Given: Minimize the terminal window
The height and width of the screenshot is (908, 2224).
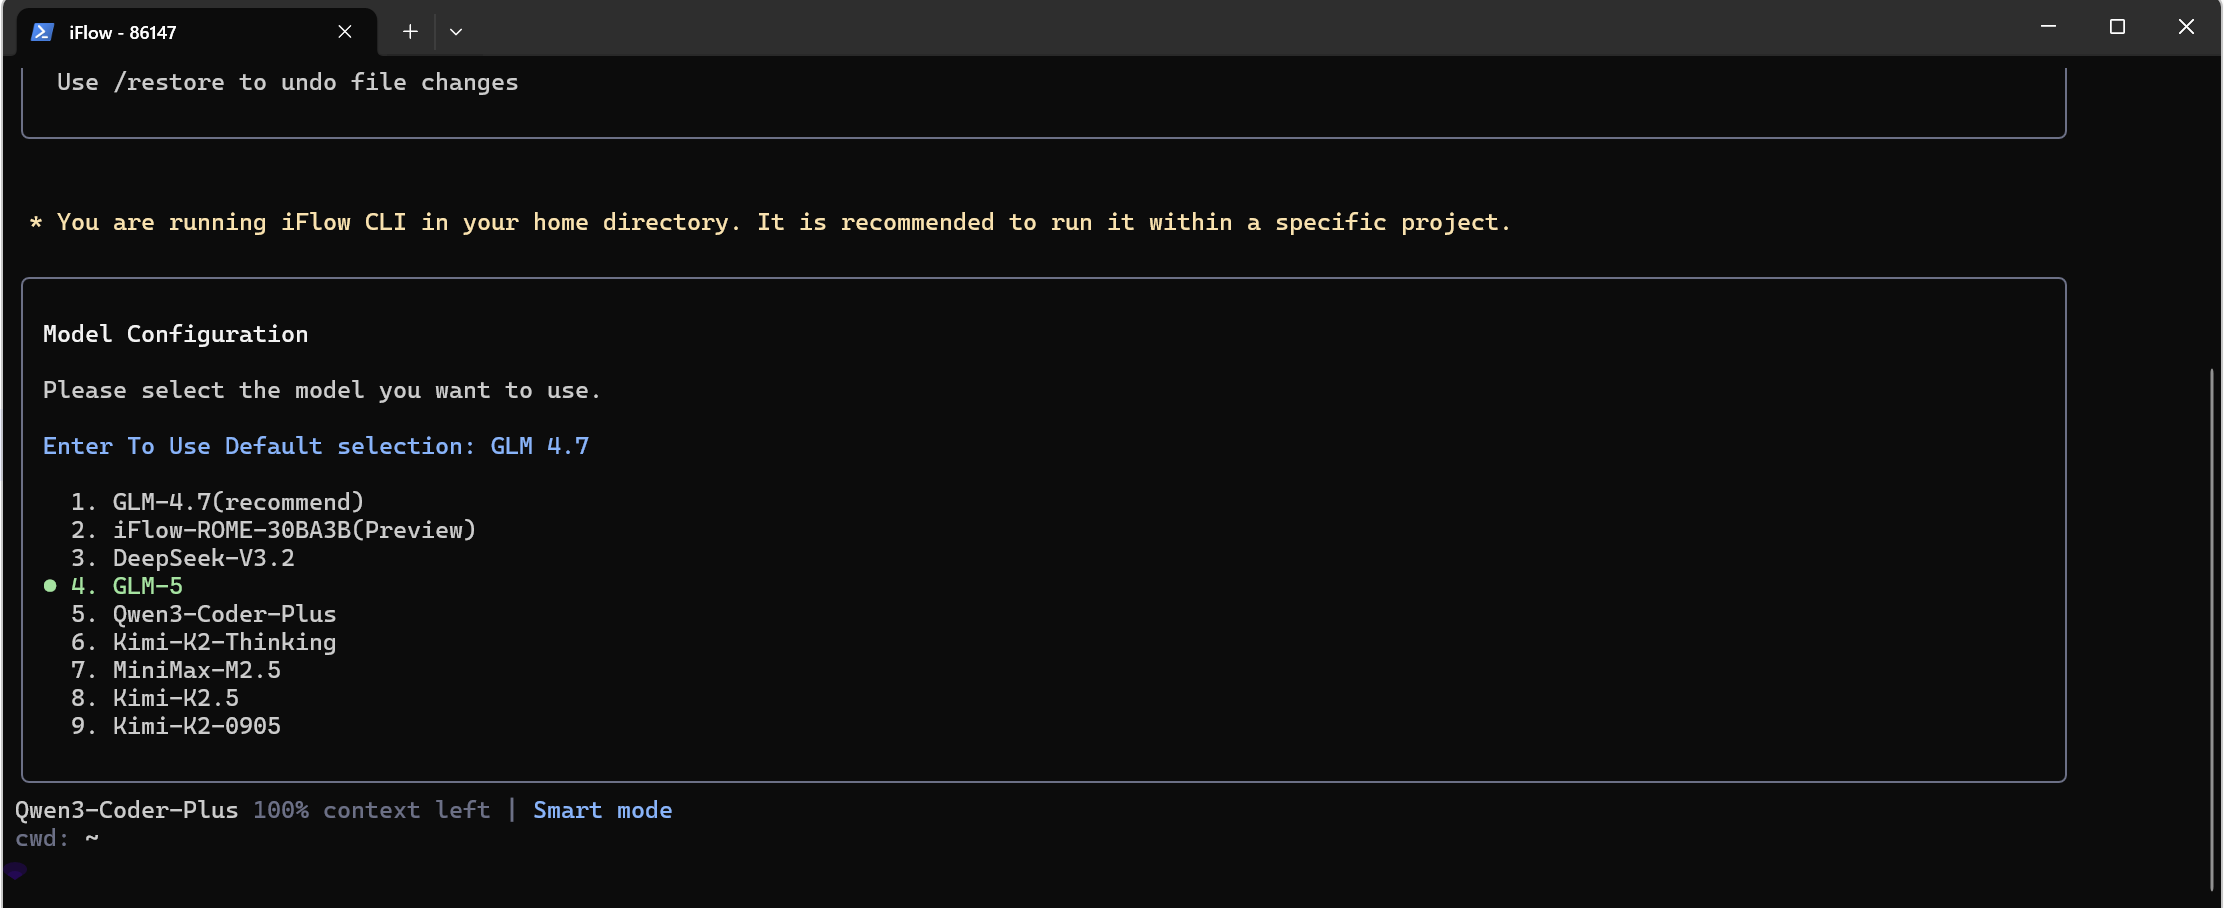Looking at the screenshot, I should coord(2048,27).
